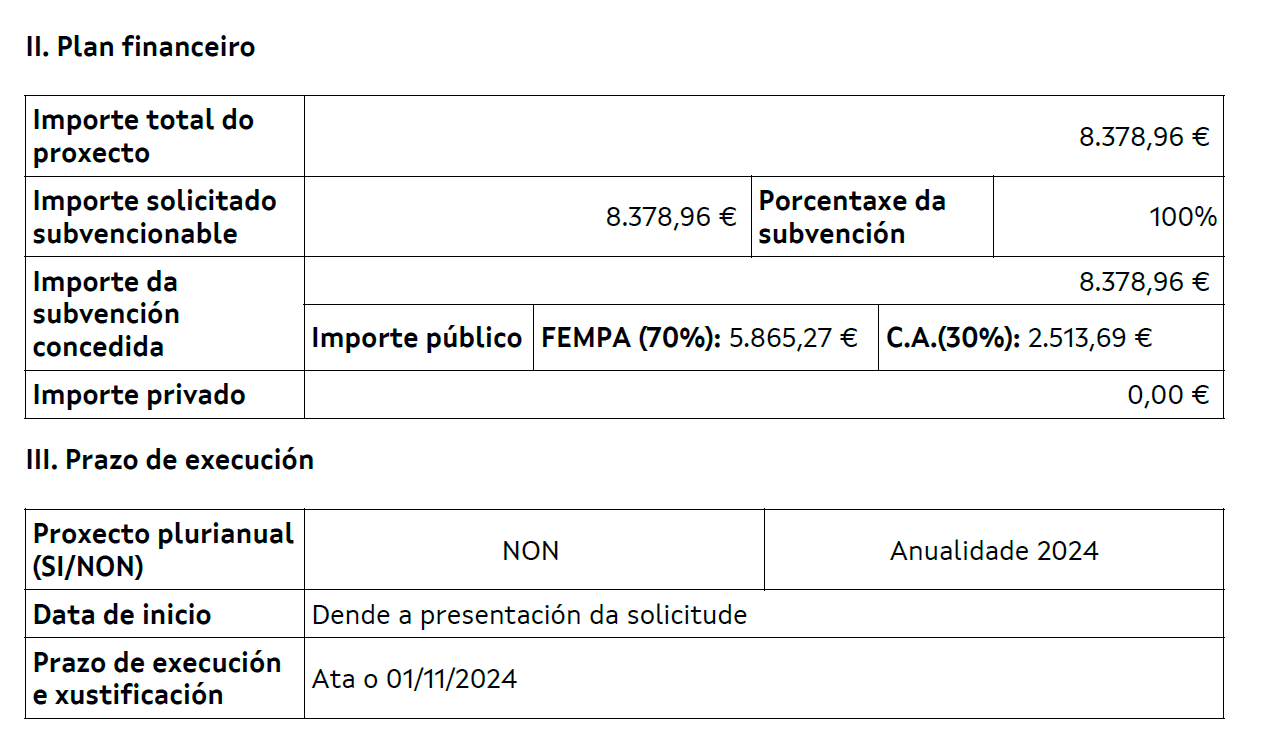Screen dimensions: 1267x745
Task: Select the "Dende a presentación da solicitude" text
Action: tap(529, 614)
